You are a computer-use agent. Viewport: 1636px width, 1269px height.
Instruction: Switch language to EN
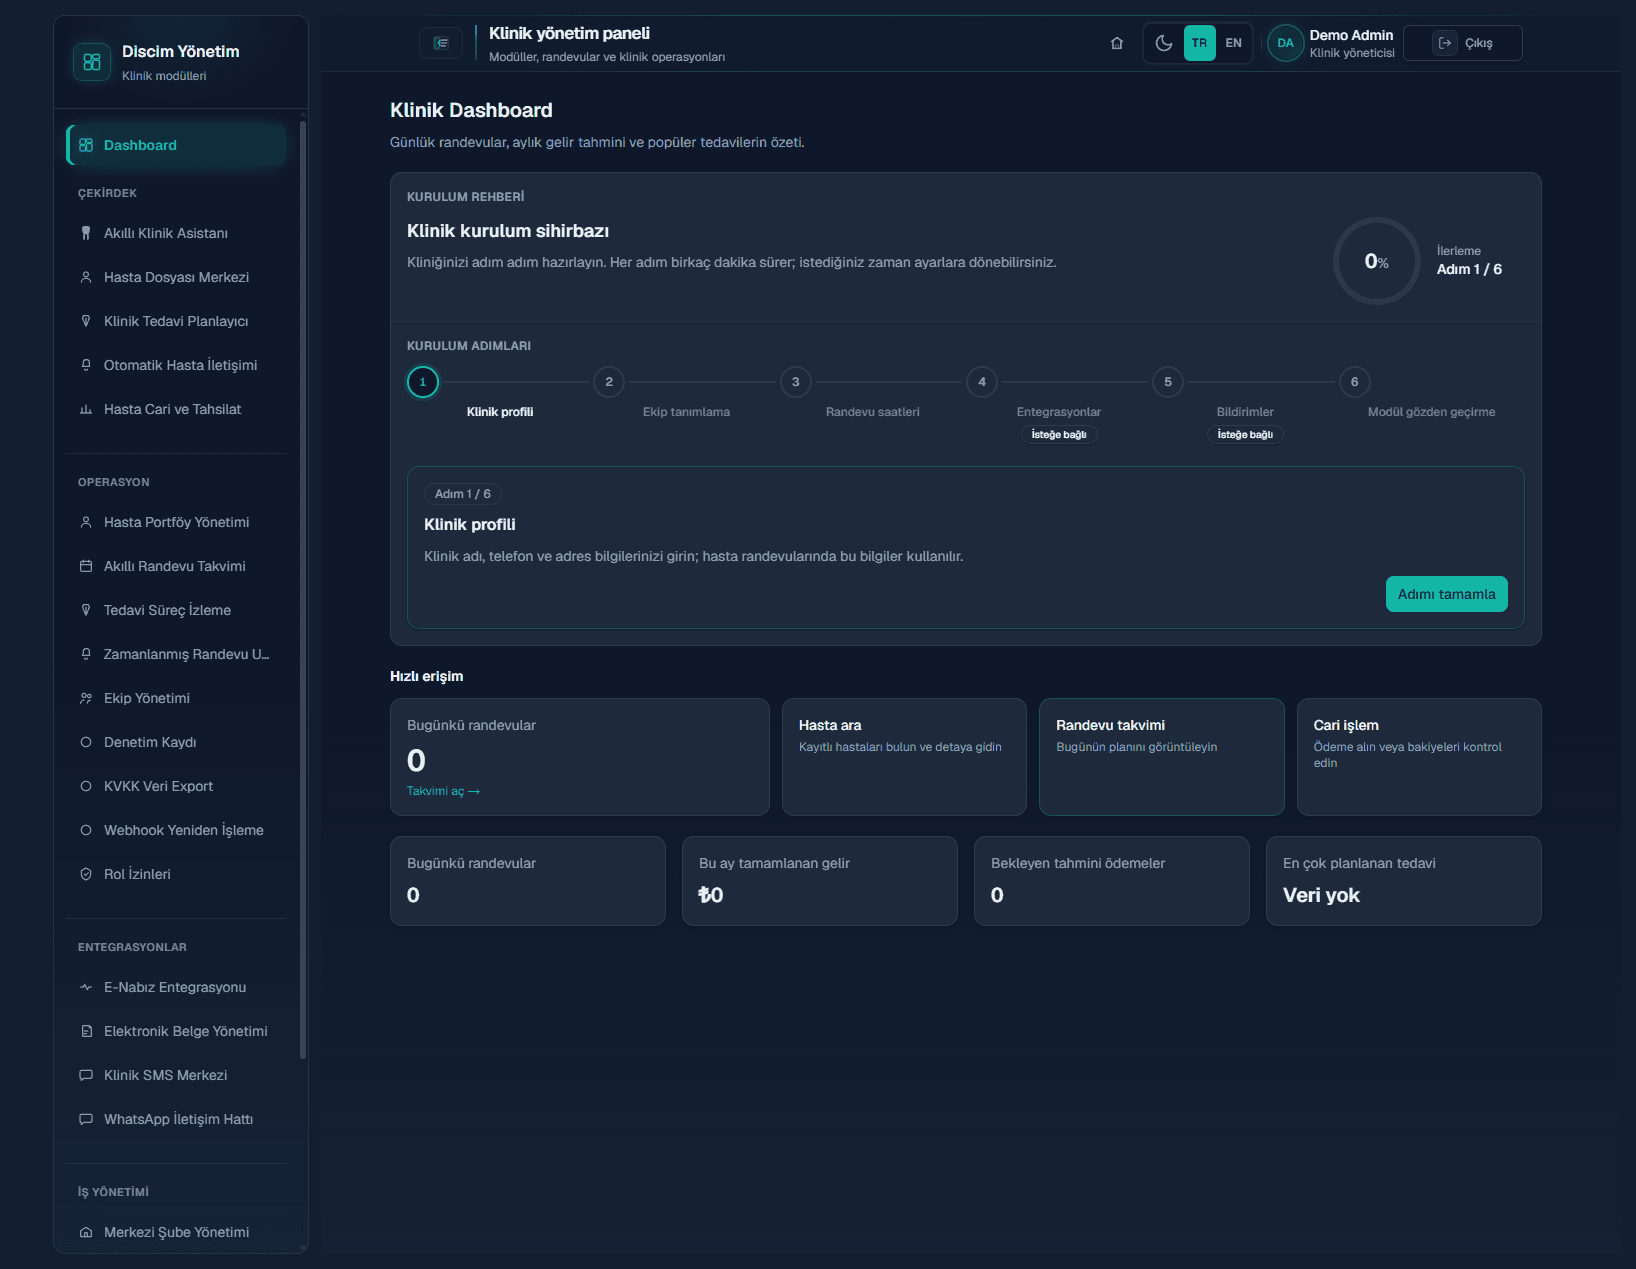tap(1233, 43)
